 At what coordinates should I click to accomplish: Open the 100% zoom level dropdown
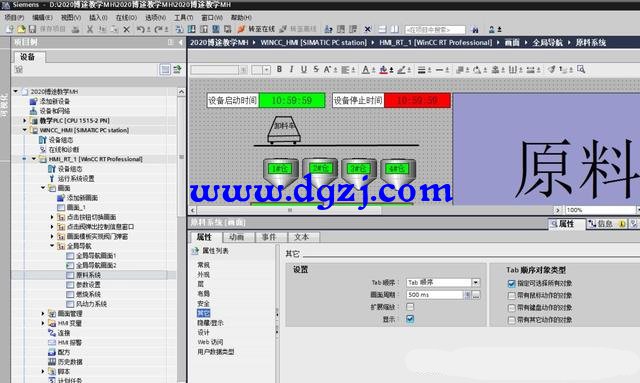638,210
